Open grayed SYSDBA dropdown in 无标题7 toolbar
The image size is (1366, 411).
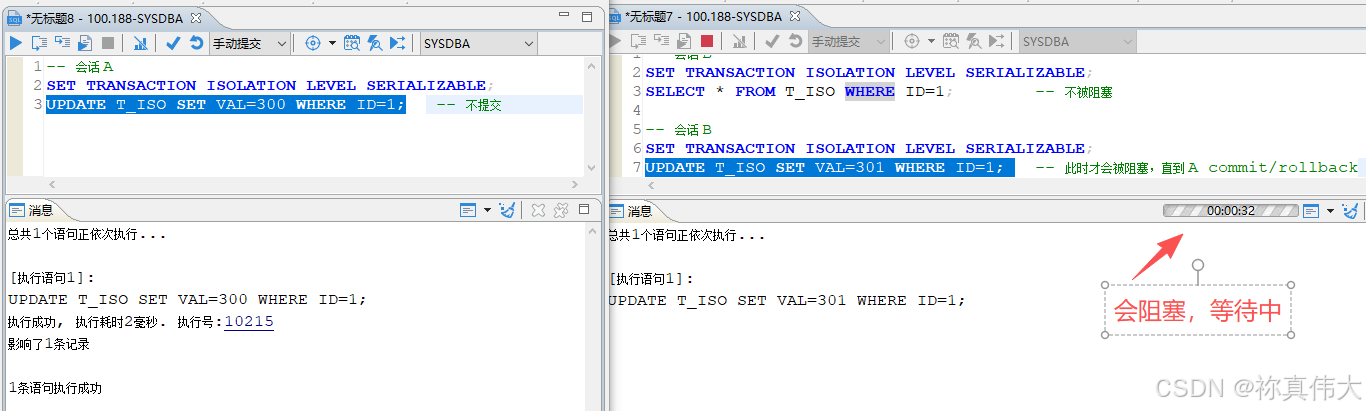coord(1078,42)
